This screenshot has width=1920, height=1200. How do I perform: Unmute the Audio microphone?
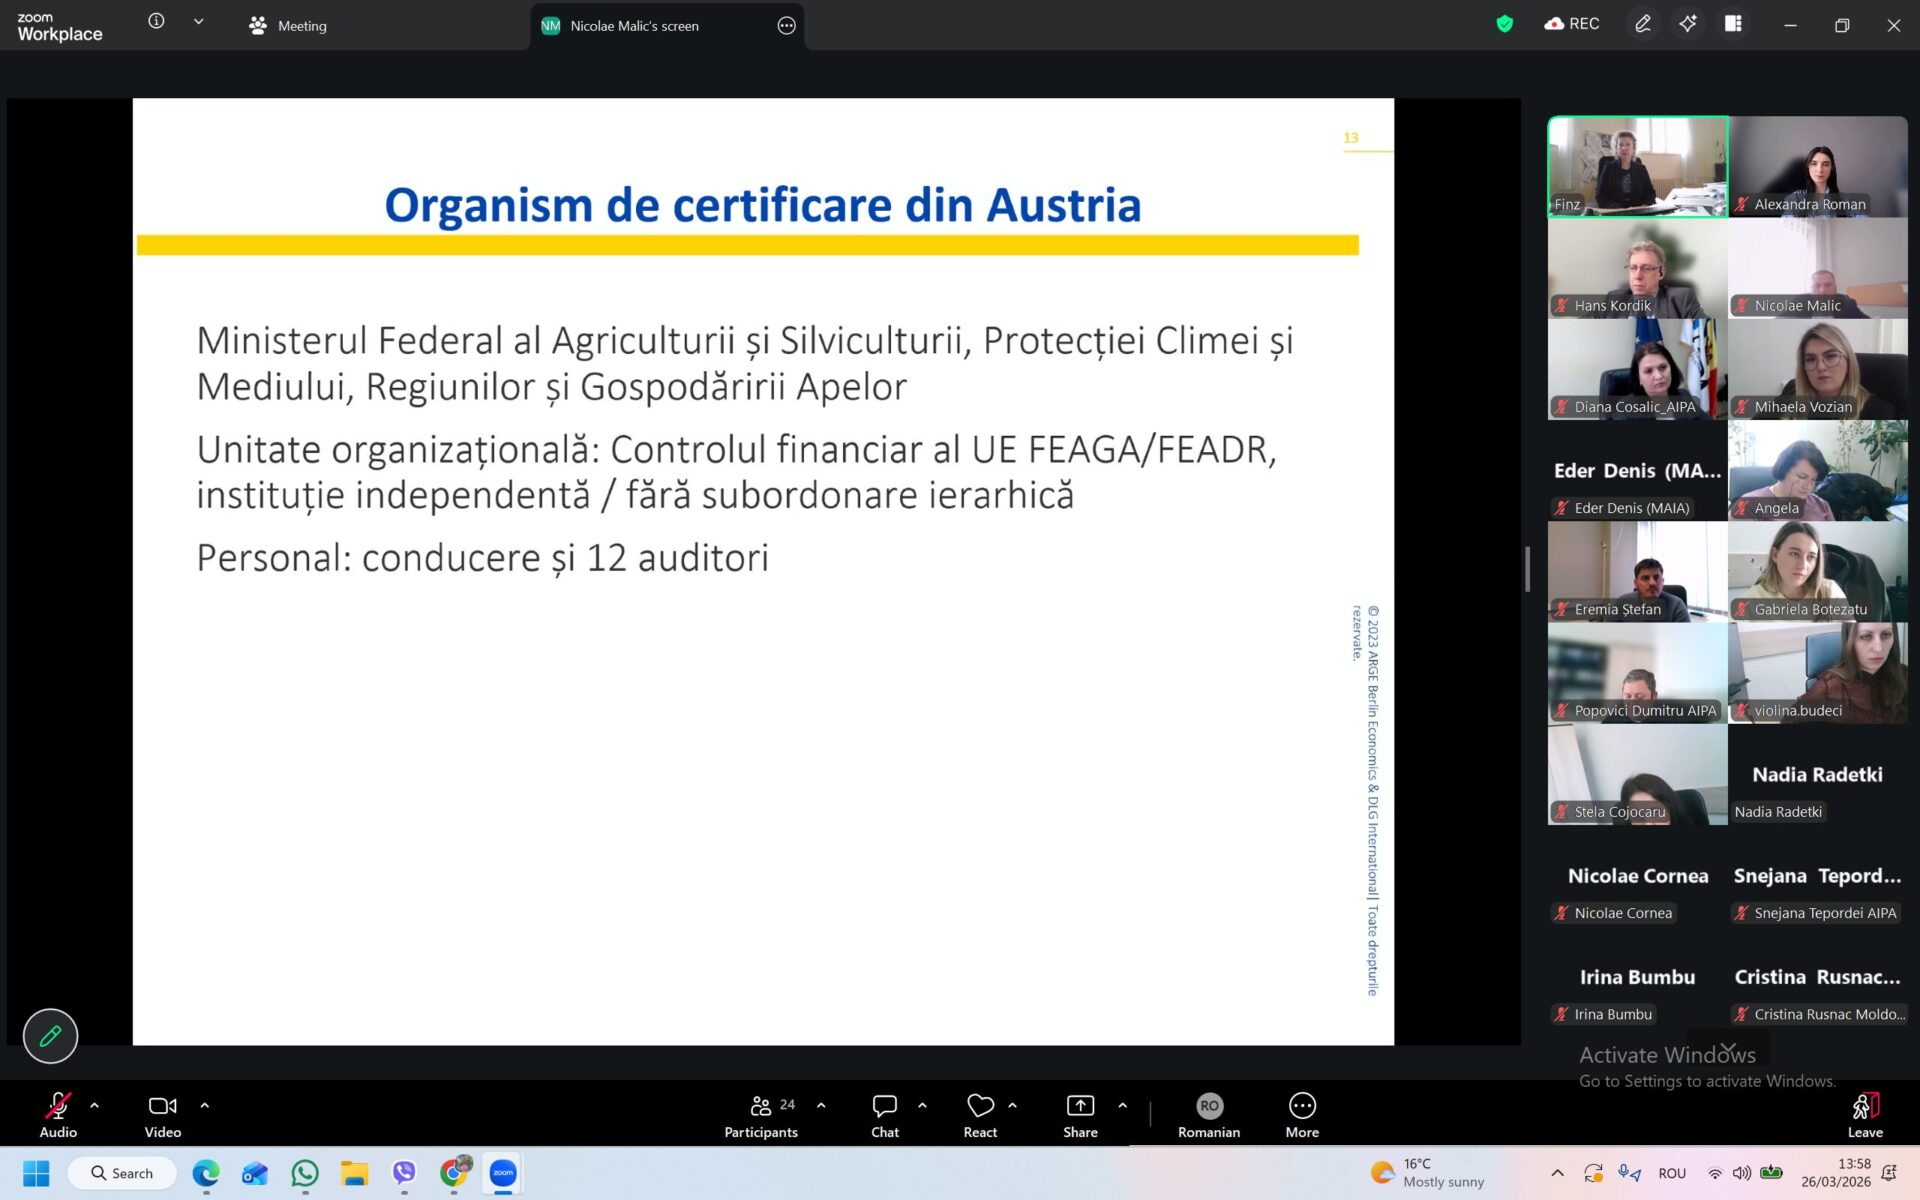[58, 1114]
